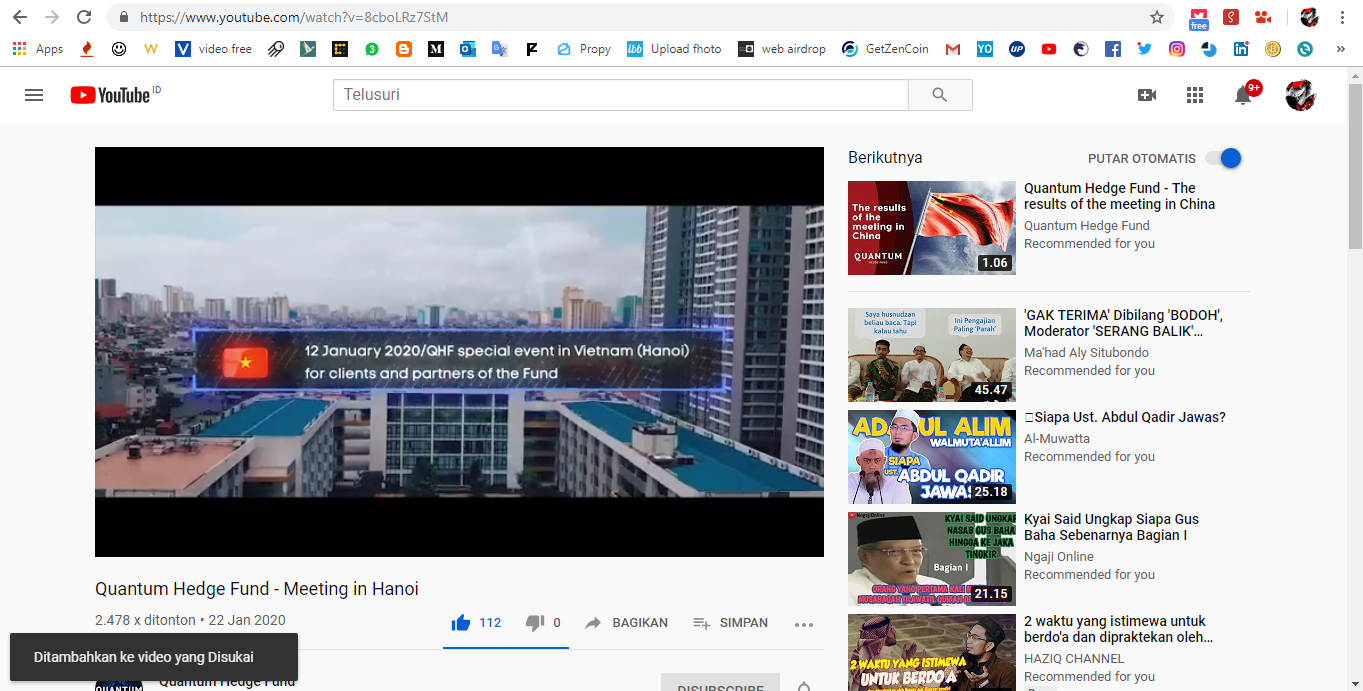
Task: Click the Al-Muwatta channel name
Action: coord(1057,439)
